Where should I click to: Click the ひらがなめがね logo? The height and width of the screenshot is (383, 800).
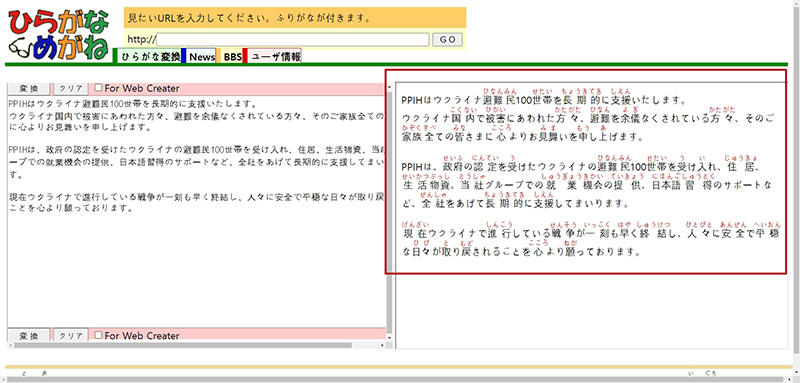(x=59, y=34)
